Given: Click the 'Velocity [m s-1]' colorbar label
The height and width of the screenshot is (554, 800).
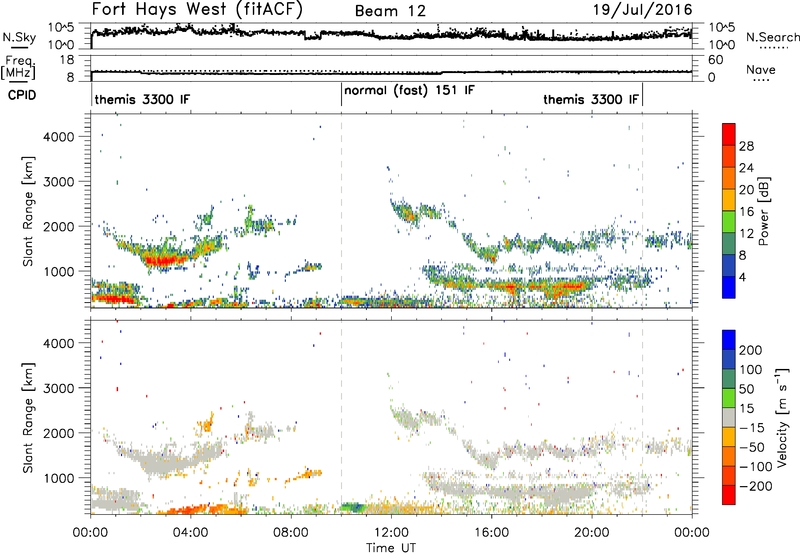Looking at the screenshot, I should pos(783,417).
